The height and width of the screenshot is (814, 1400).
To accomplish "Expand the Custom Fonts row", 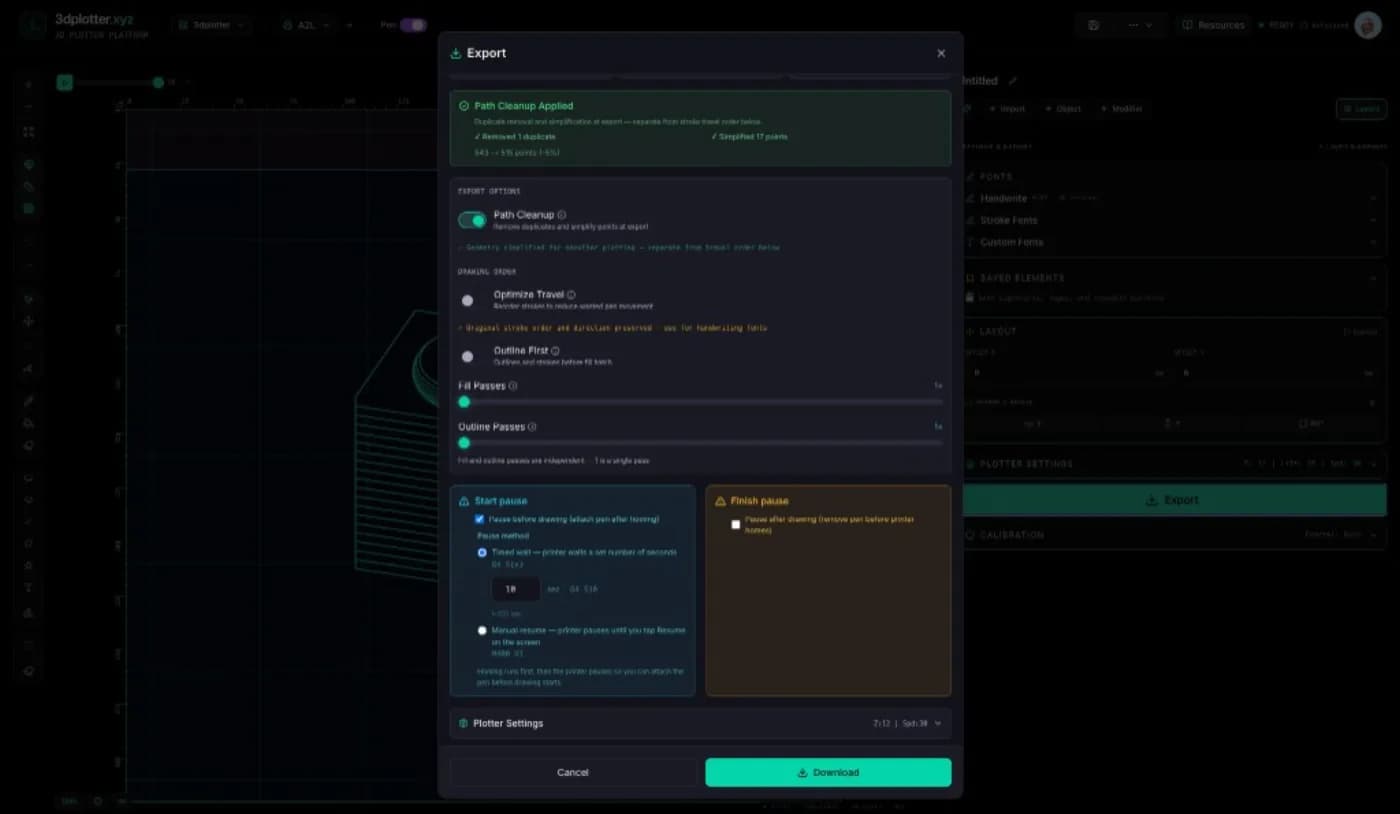I will pyautogui.click(x=1175, y=242).
